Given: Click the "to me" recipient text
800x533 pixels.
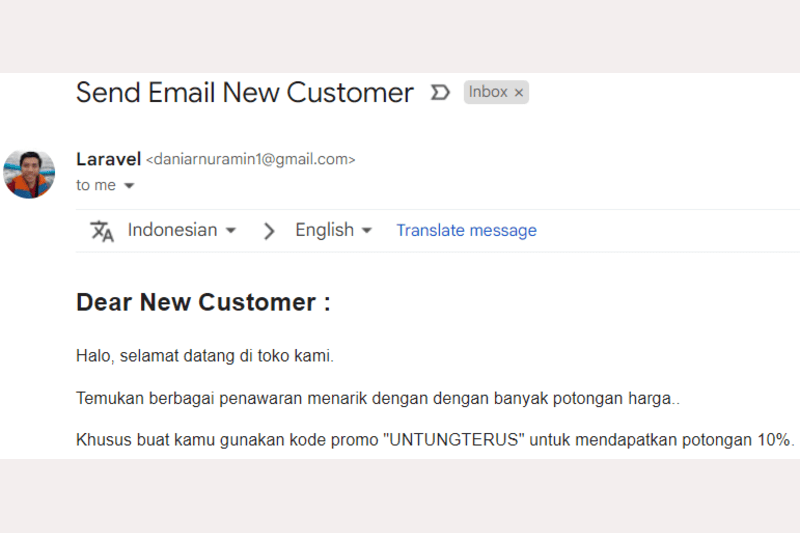Looking at the screenshot, I should click(96, 185).
